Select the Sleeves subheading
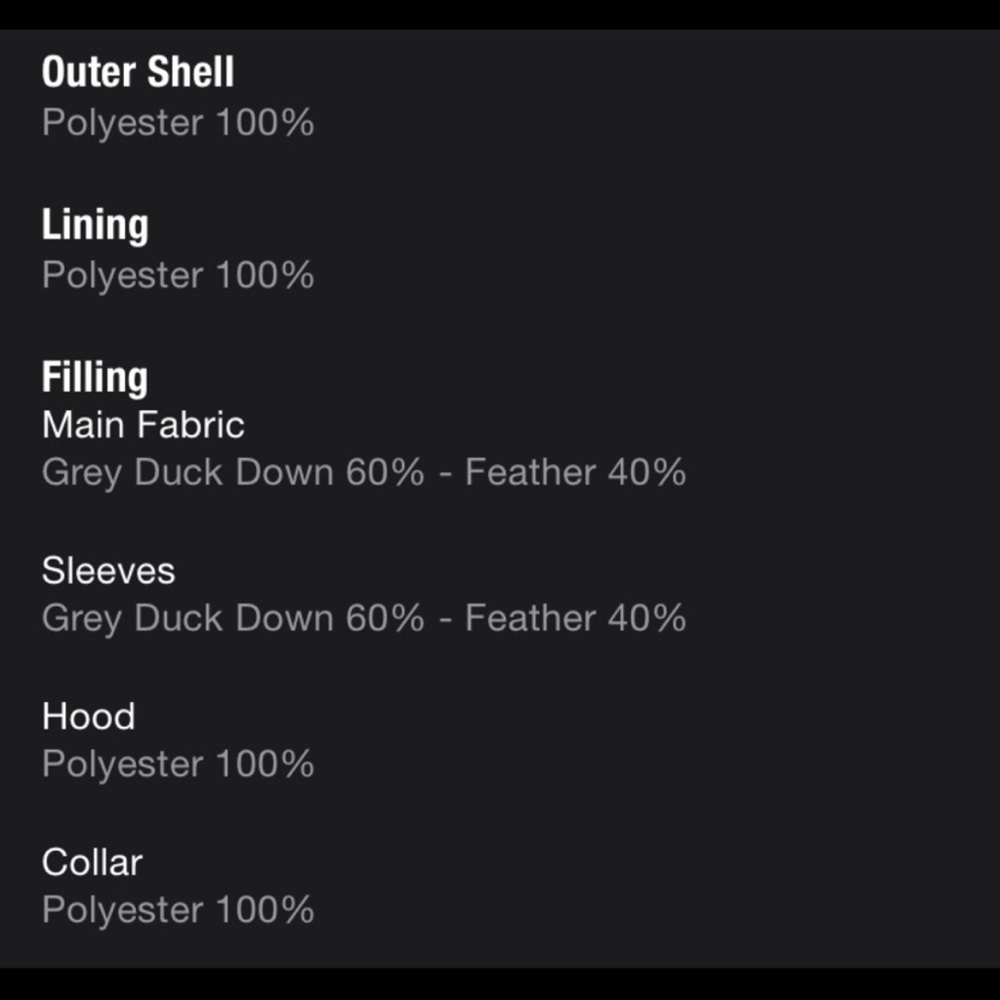 [x=108, y=571]
